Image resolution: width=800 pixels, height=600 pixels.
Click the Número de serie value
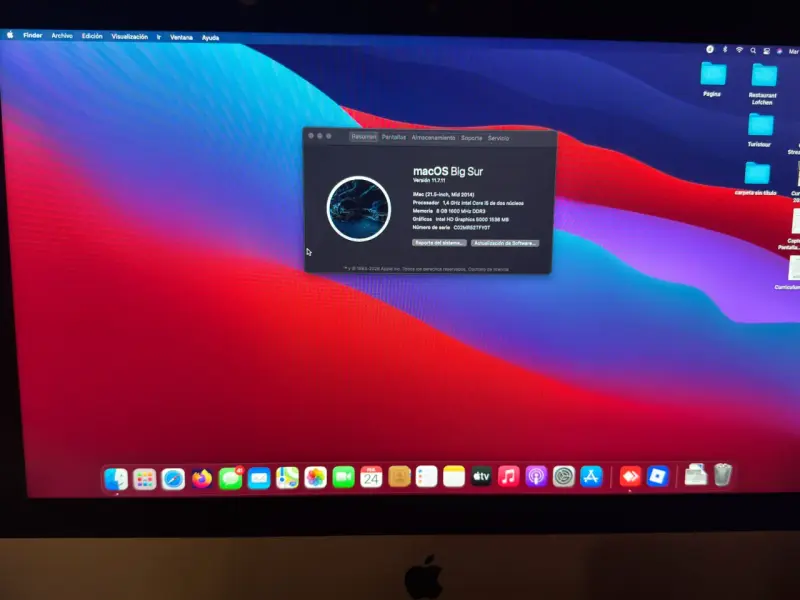[471, 228]
